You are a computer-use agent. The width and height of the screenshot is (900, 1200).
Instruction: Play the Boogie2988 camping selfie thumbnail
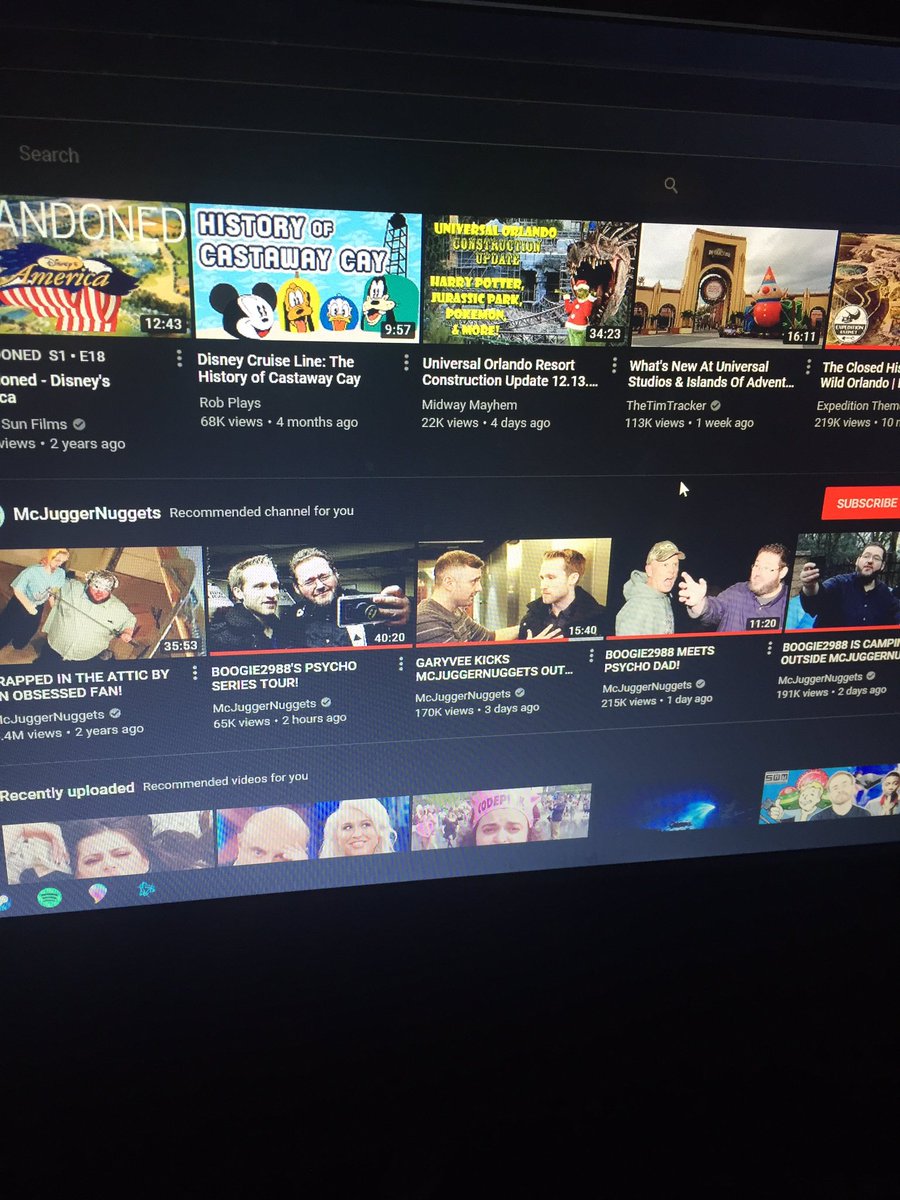tap(843, 580)
